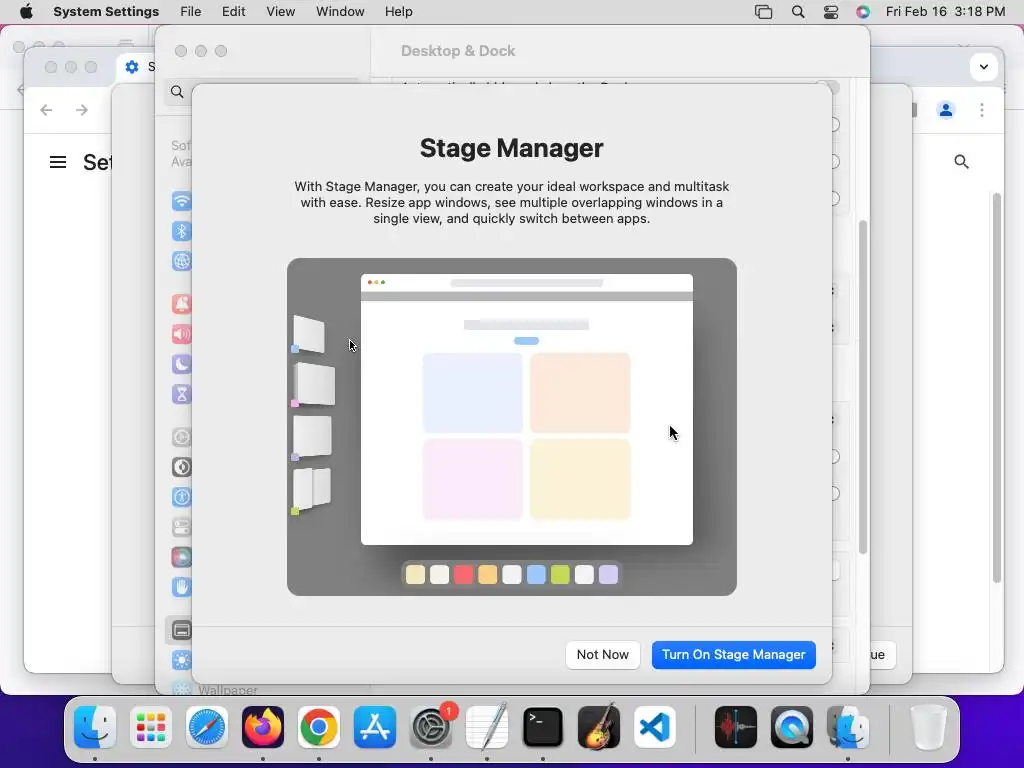Image resolution: width=1024 pixels, height=768 pixels.
Task: Open Chrome three-dot menu
Action: tap(982, 110)
